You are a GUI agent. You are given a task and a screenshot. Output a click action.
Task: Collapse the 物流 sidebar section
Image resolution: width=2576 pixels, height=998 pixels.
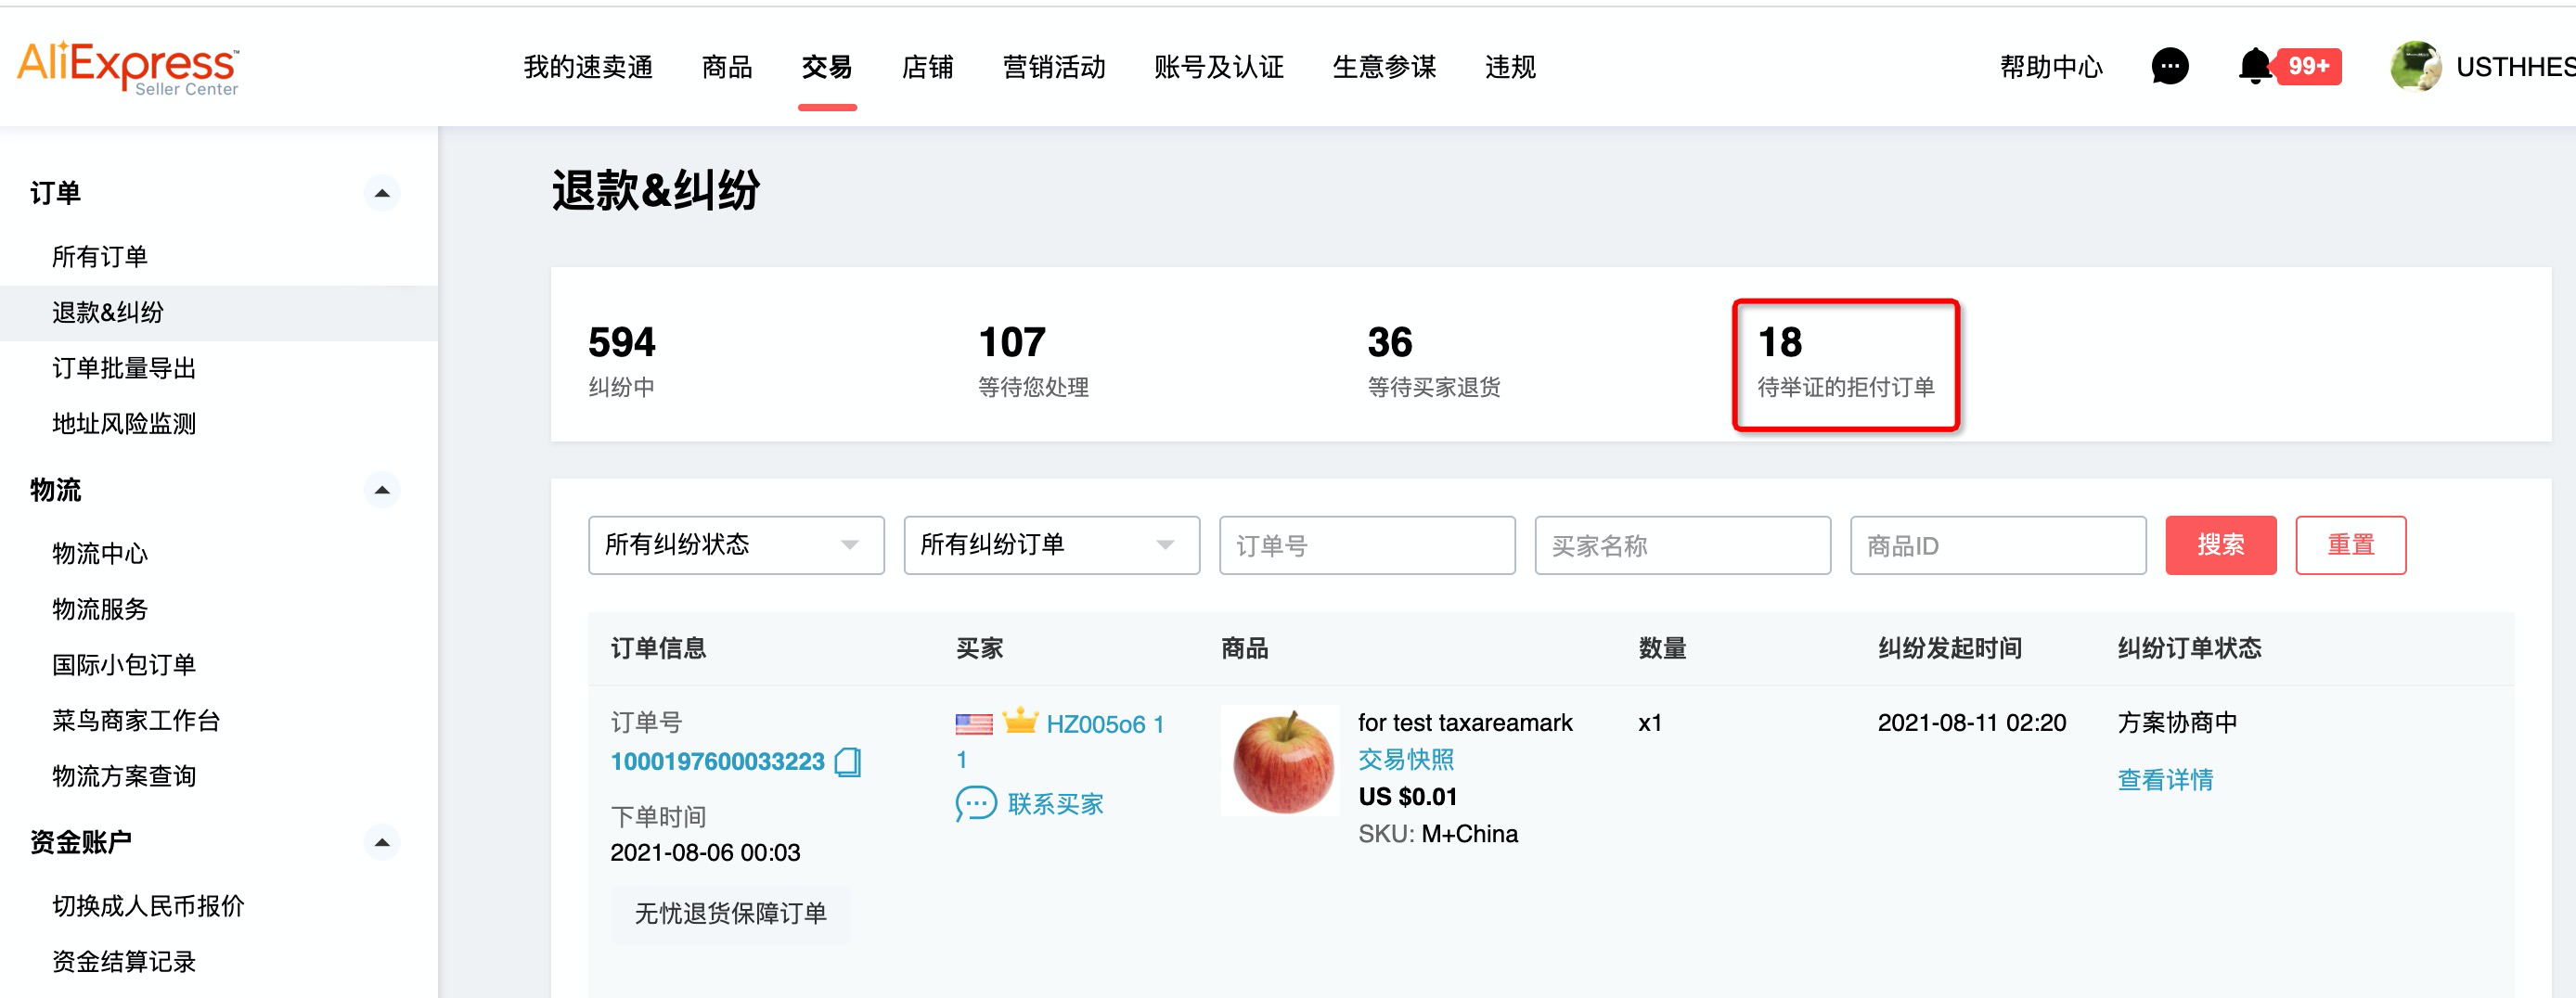pos(382,490)
